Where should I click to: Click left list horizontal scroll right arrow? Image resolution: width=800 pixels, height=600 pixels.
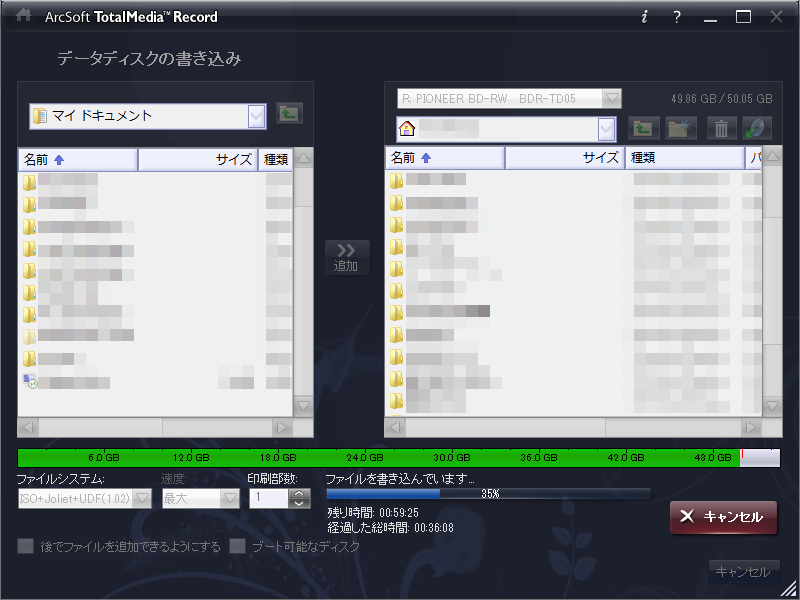tap(282, 428)
